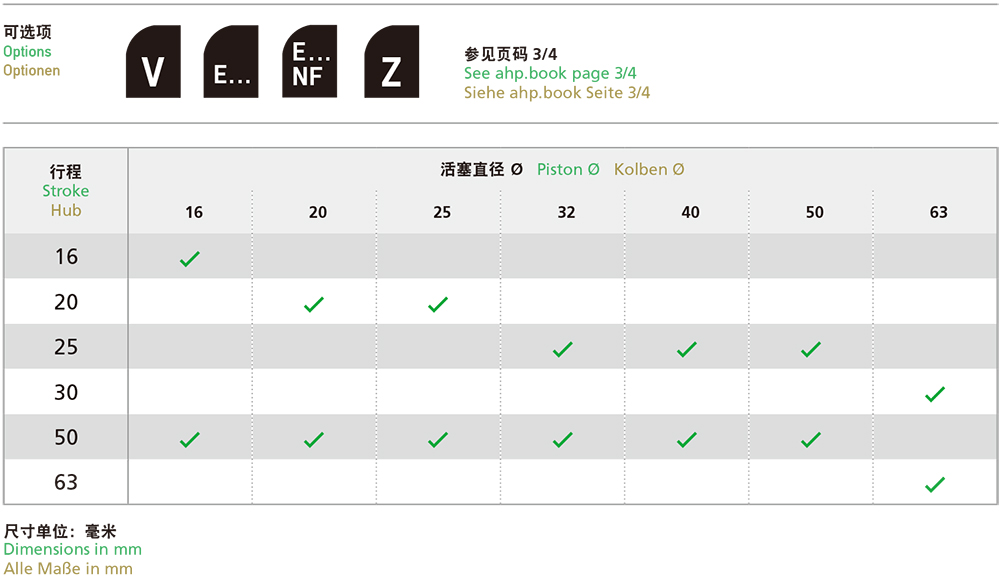
Task: Select the E... option icon
Action: [231, 61]
